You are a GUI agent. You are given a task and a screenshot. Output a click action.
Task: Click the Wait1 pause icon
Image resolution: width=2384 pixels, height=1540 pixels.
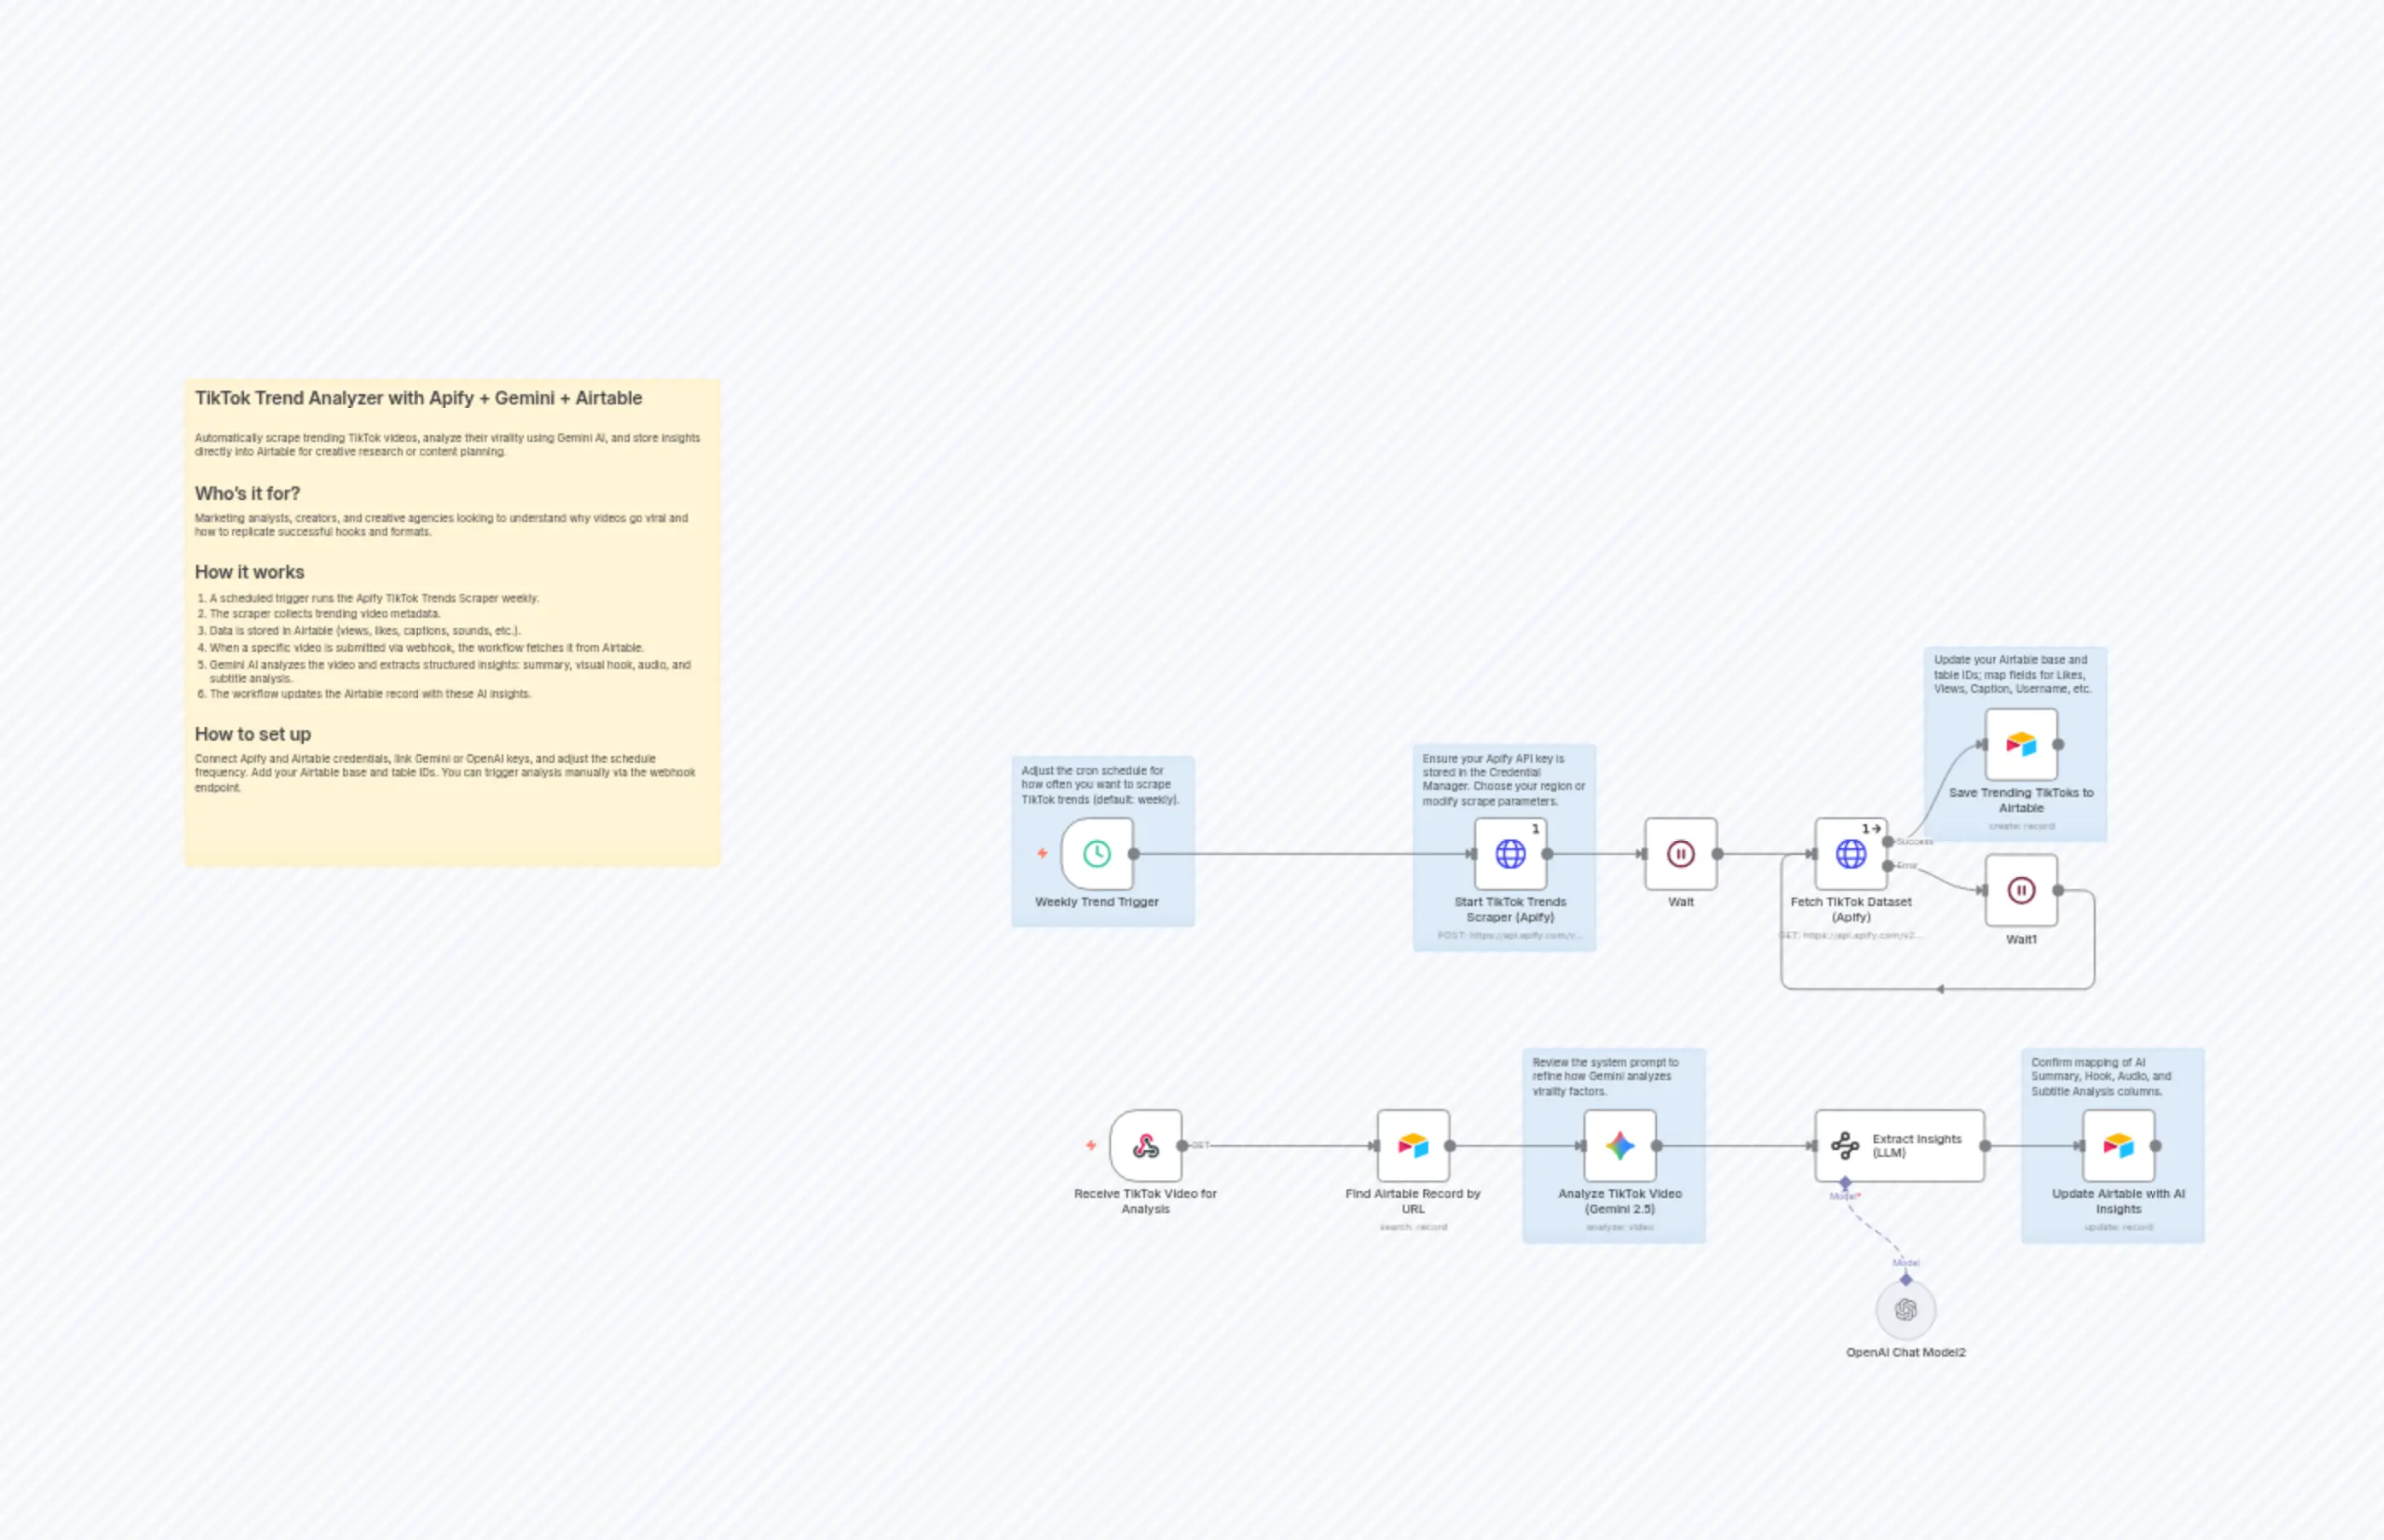click(x=2021, y=890)
